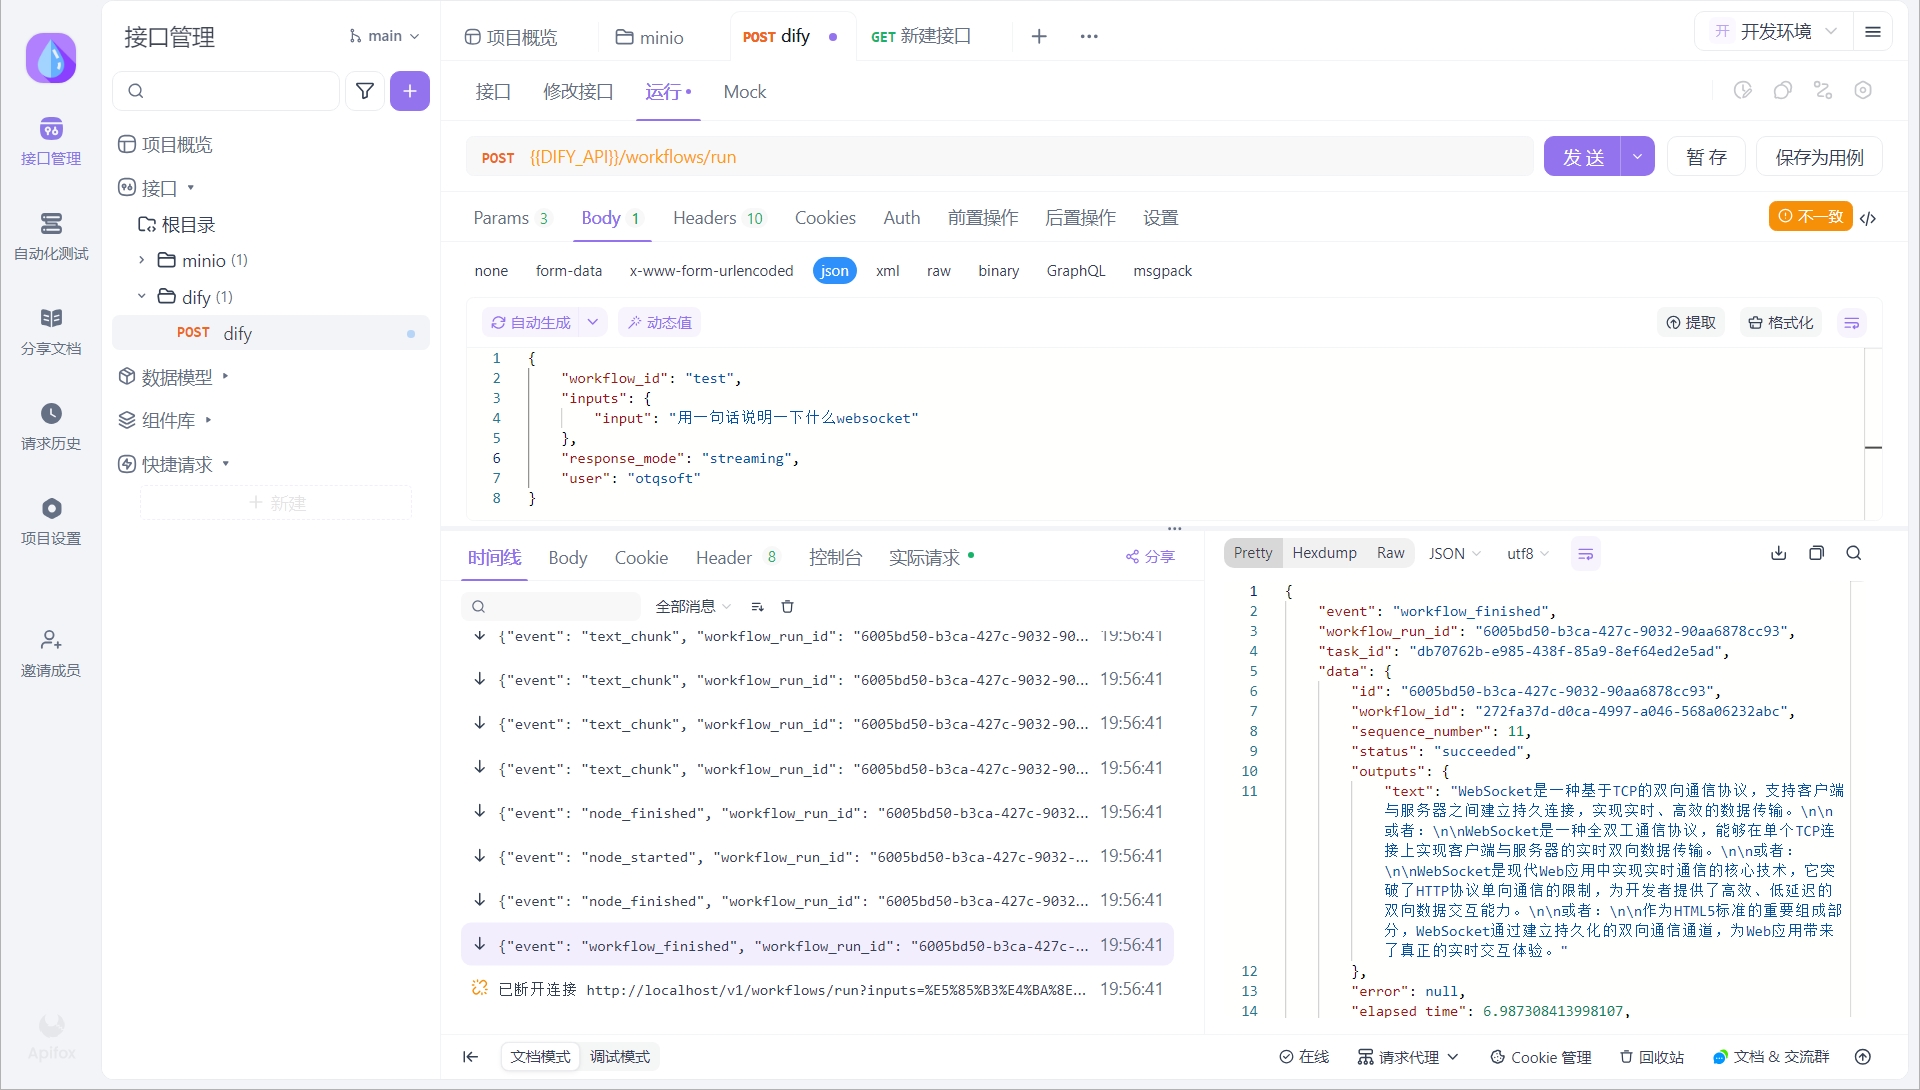The image size is (1920, 1090).
Task: Click the duplicate icon in top-right toolbar
Action: point(1783,91)
